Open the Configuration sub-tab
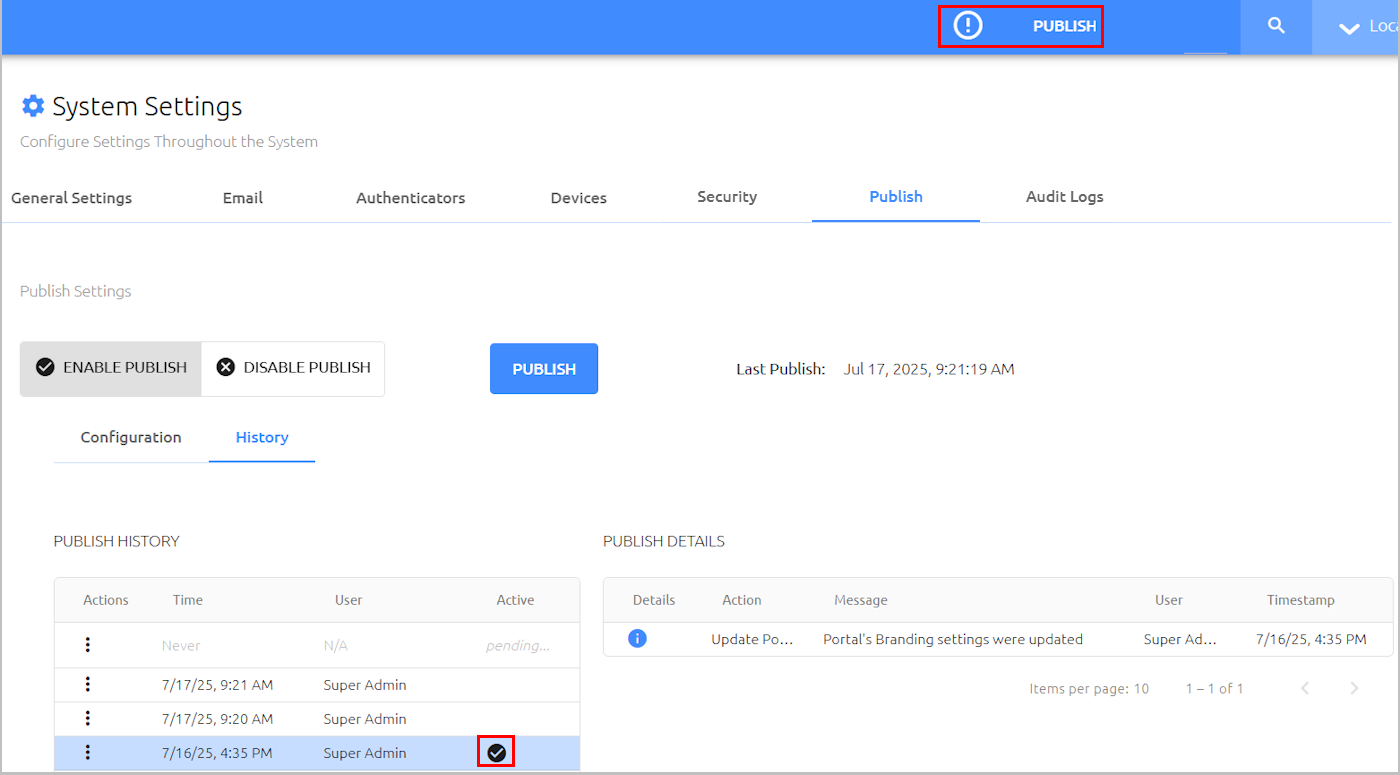Screen dimensions: 1400x775 [x=131, y=437]
